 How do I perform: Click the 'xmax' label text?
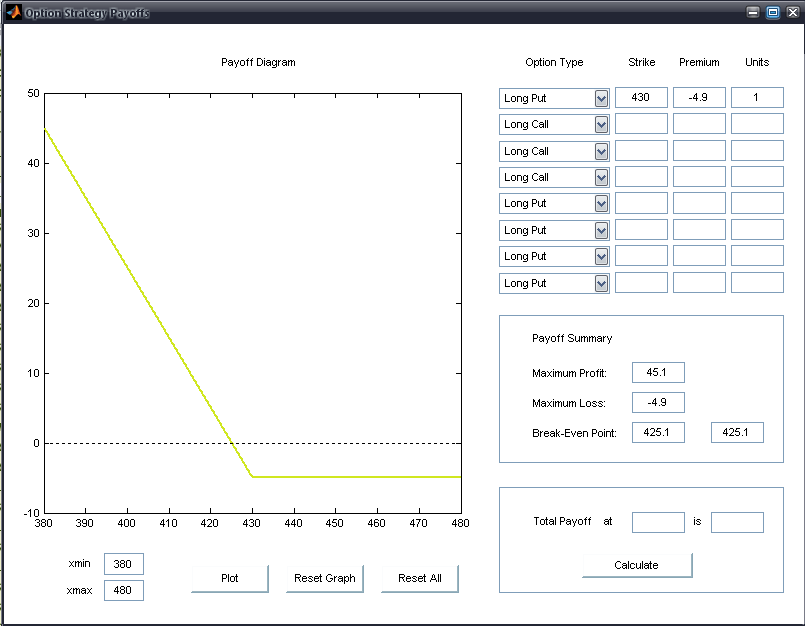(80, 591)
